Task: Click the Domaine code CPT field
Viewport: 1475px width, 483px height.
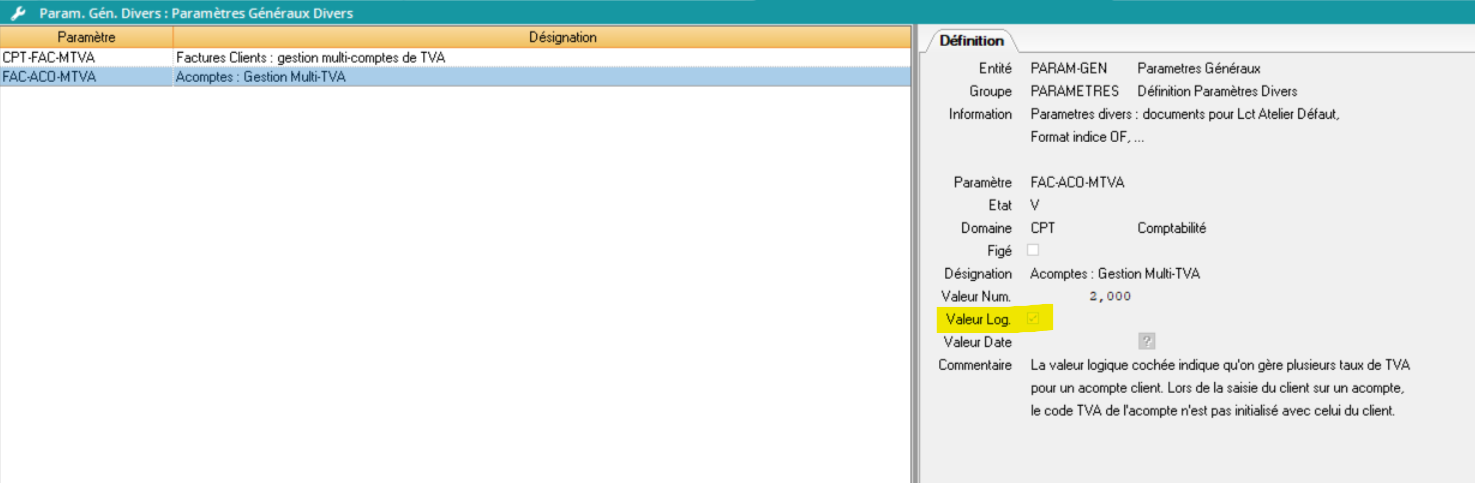Action: click(1042, 228)
